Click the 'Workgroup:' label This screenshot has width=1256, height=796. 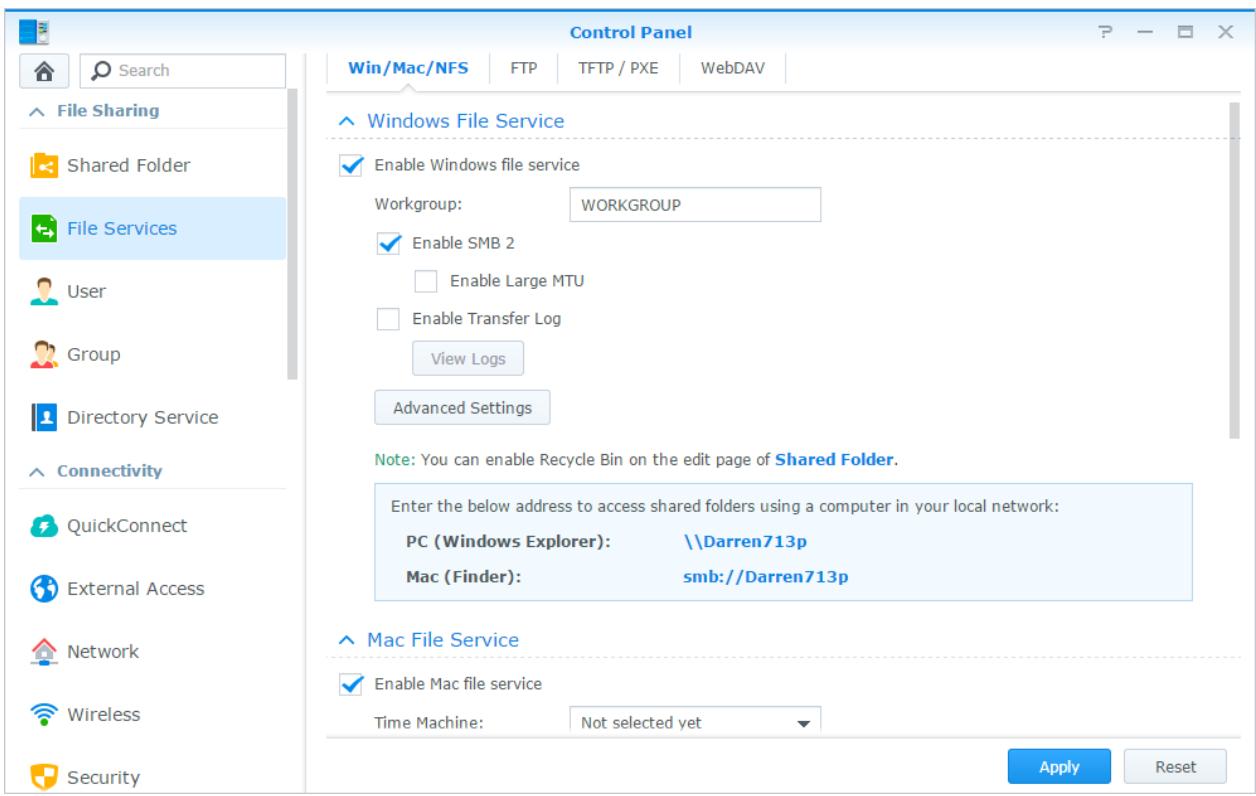pyautogui.click(x=419, y=205)
